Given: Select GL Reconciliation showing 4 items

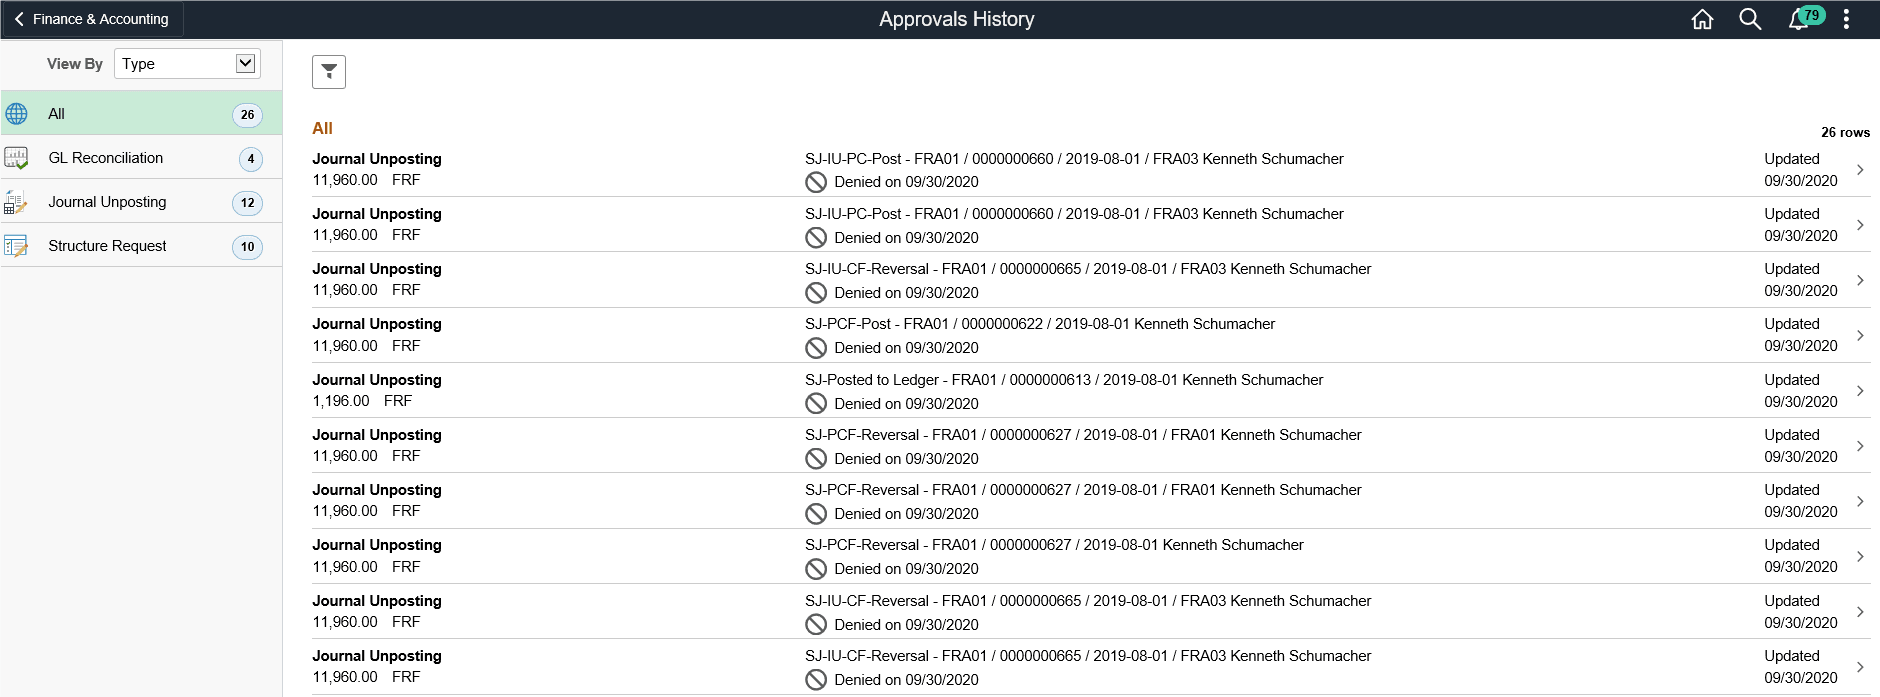Looking at the screenshot, I should coord(140,157).
